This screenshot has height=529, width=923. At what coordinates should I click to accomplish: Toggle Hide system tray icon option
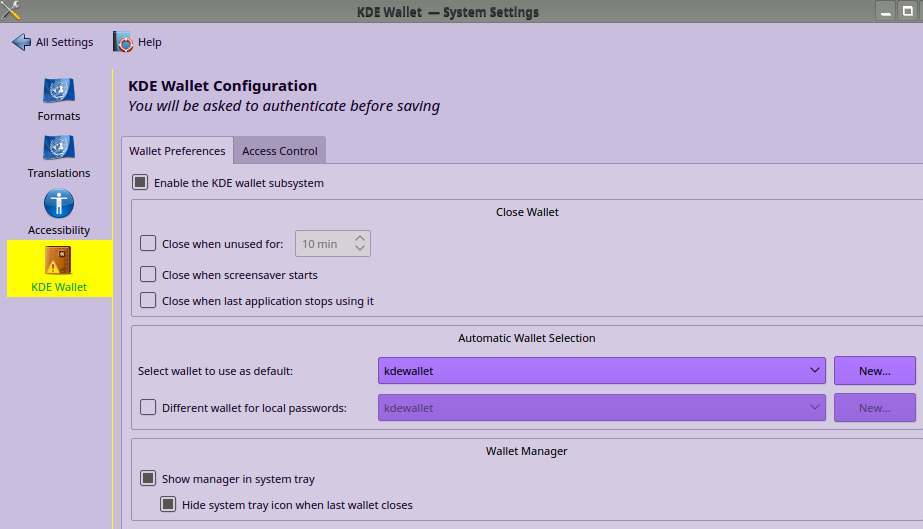168,505
